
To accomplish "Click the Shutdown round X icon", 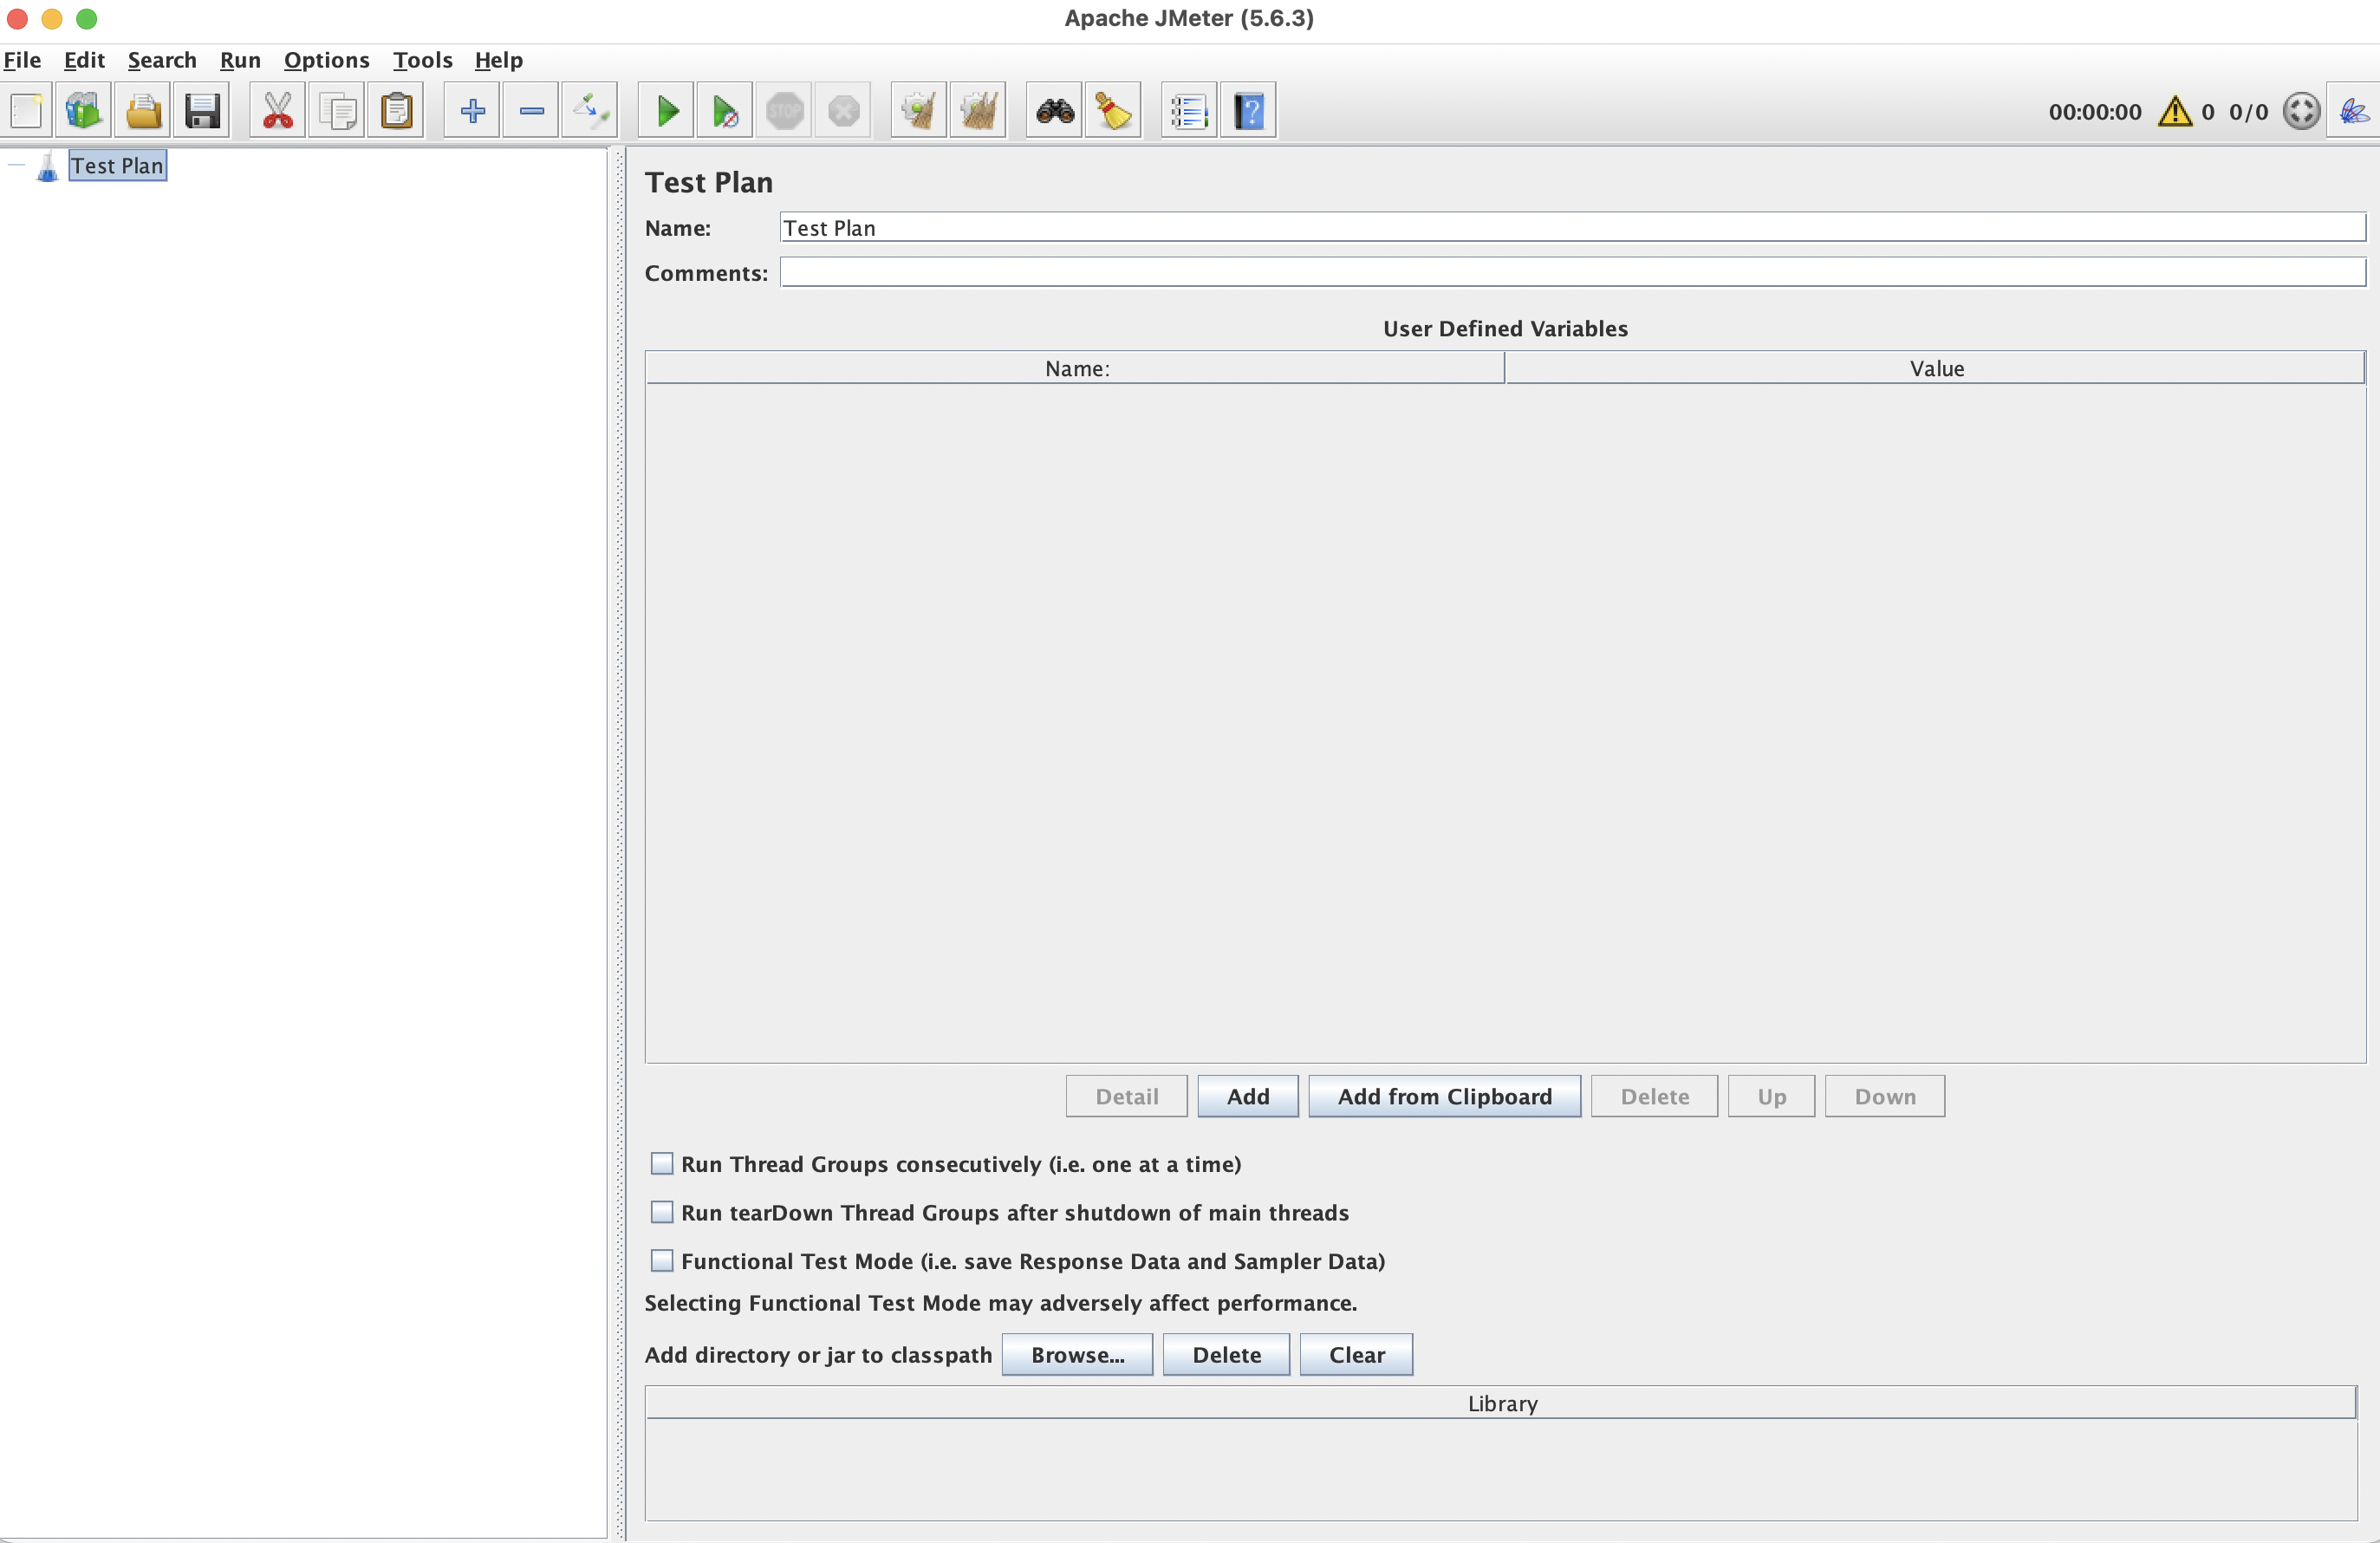I will click(844, 111).
